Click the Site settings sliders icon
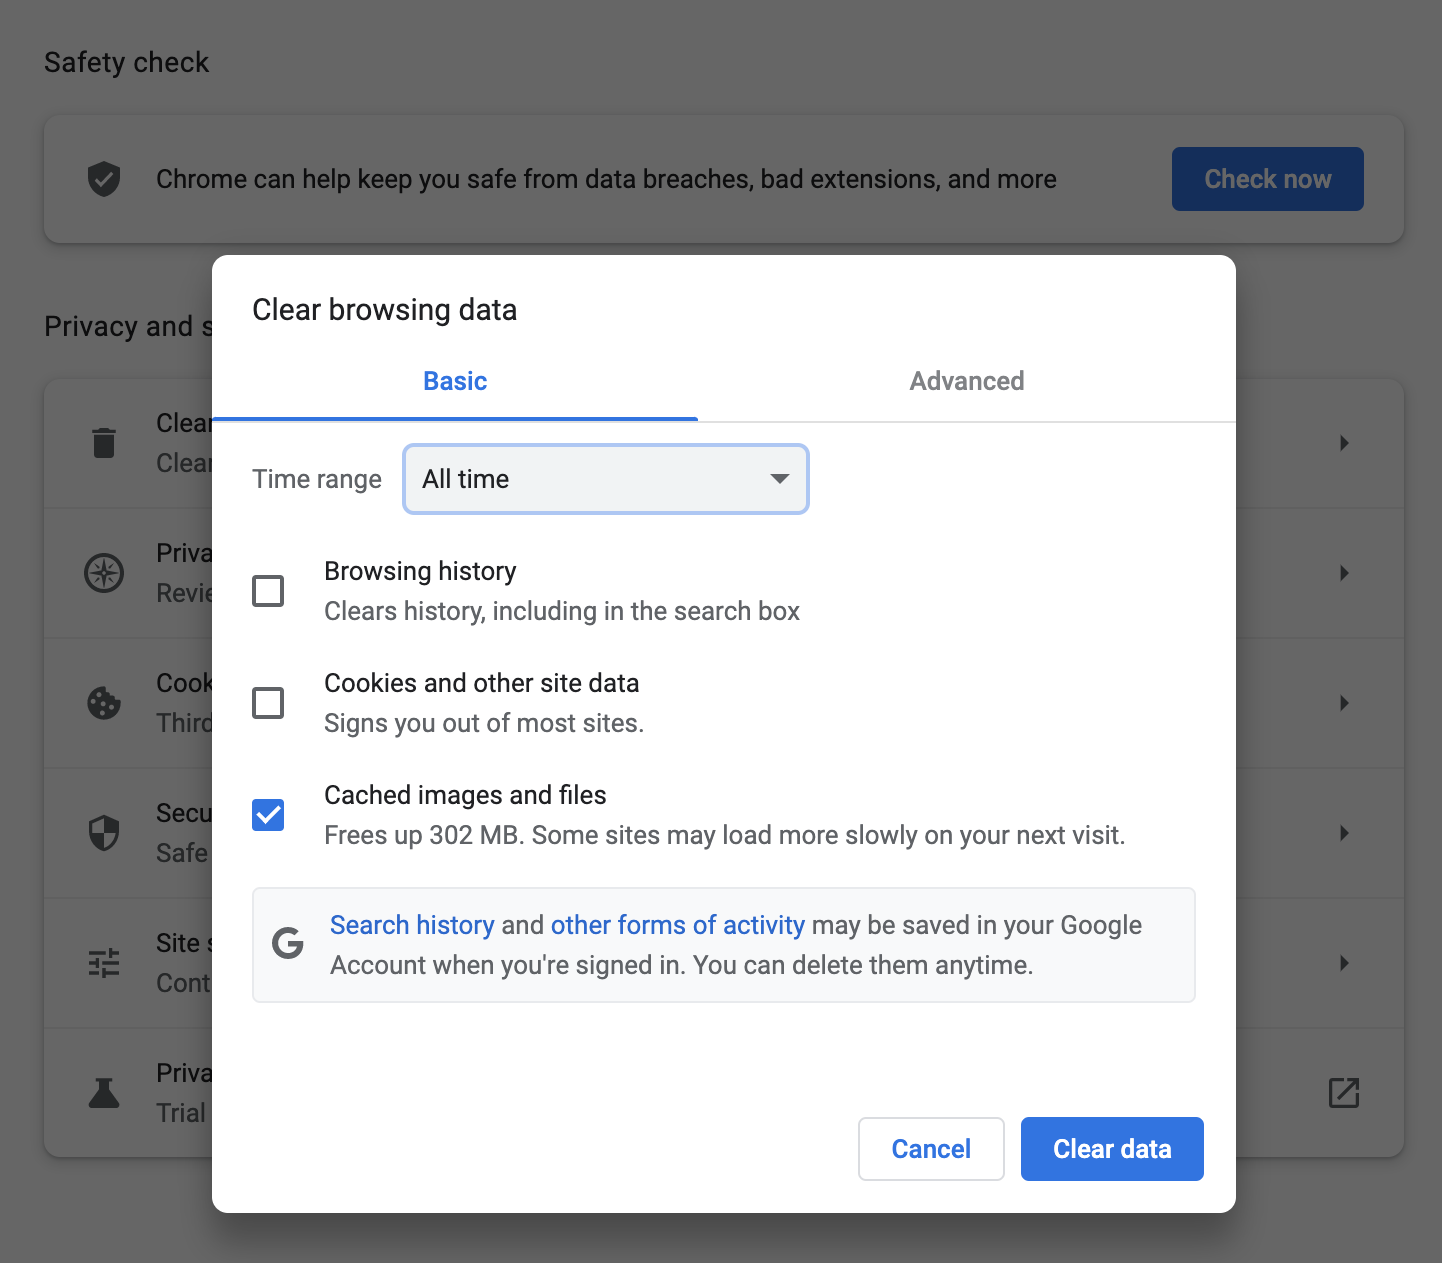Viewport: 1442px width, 1263px height. [x=104, y=963]
